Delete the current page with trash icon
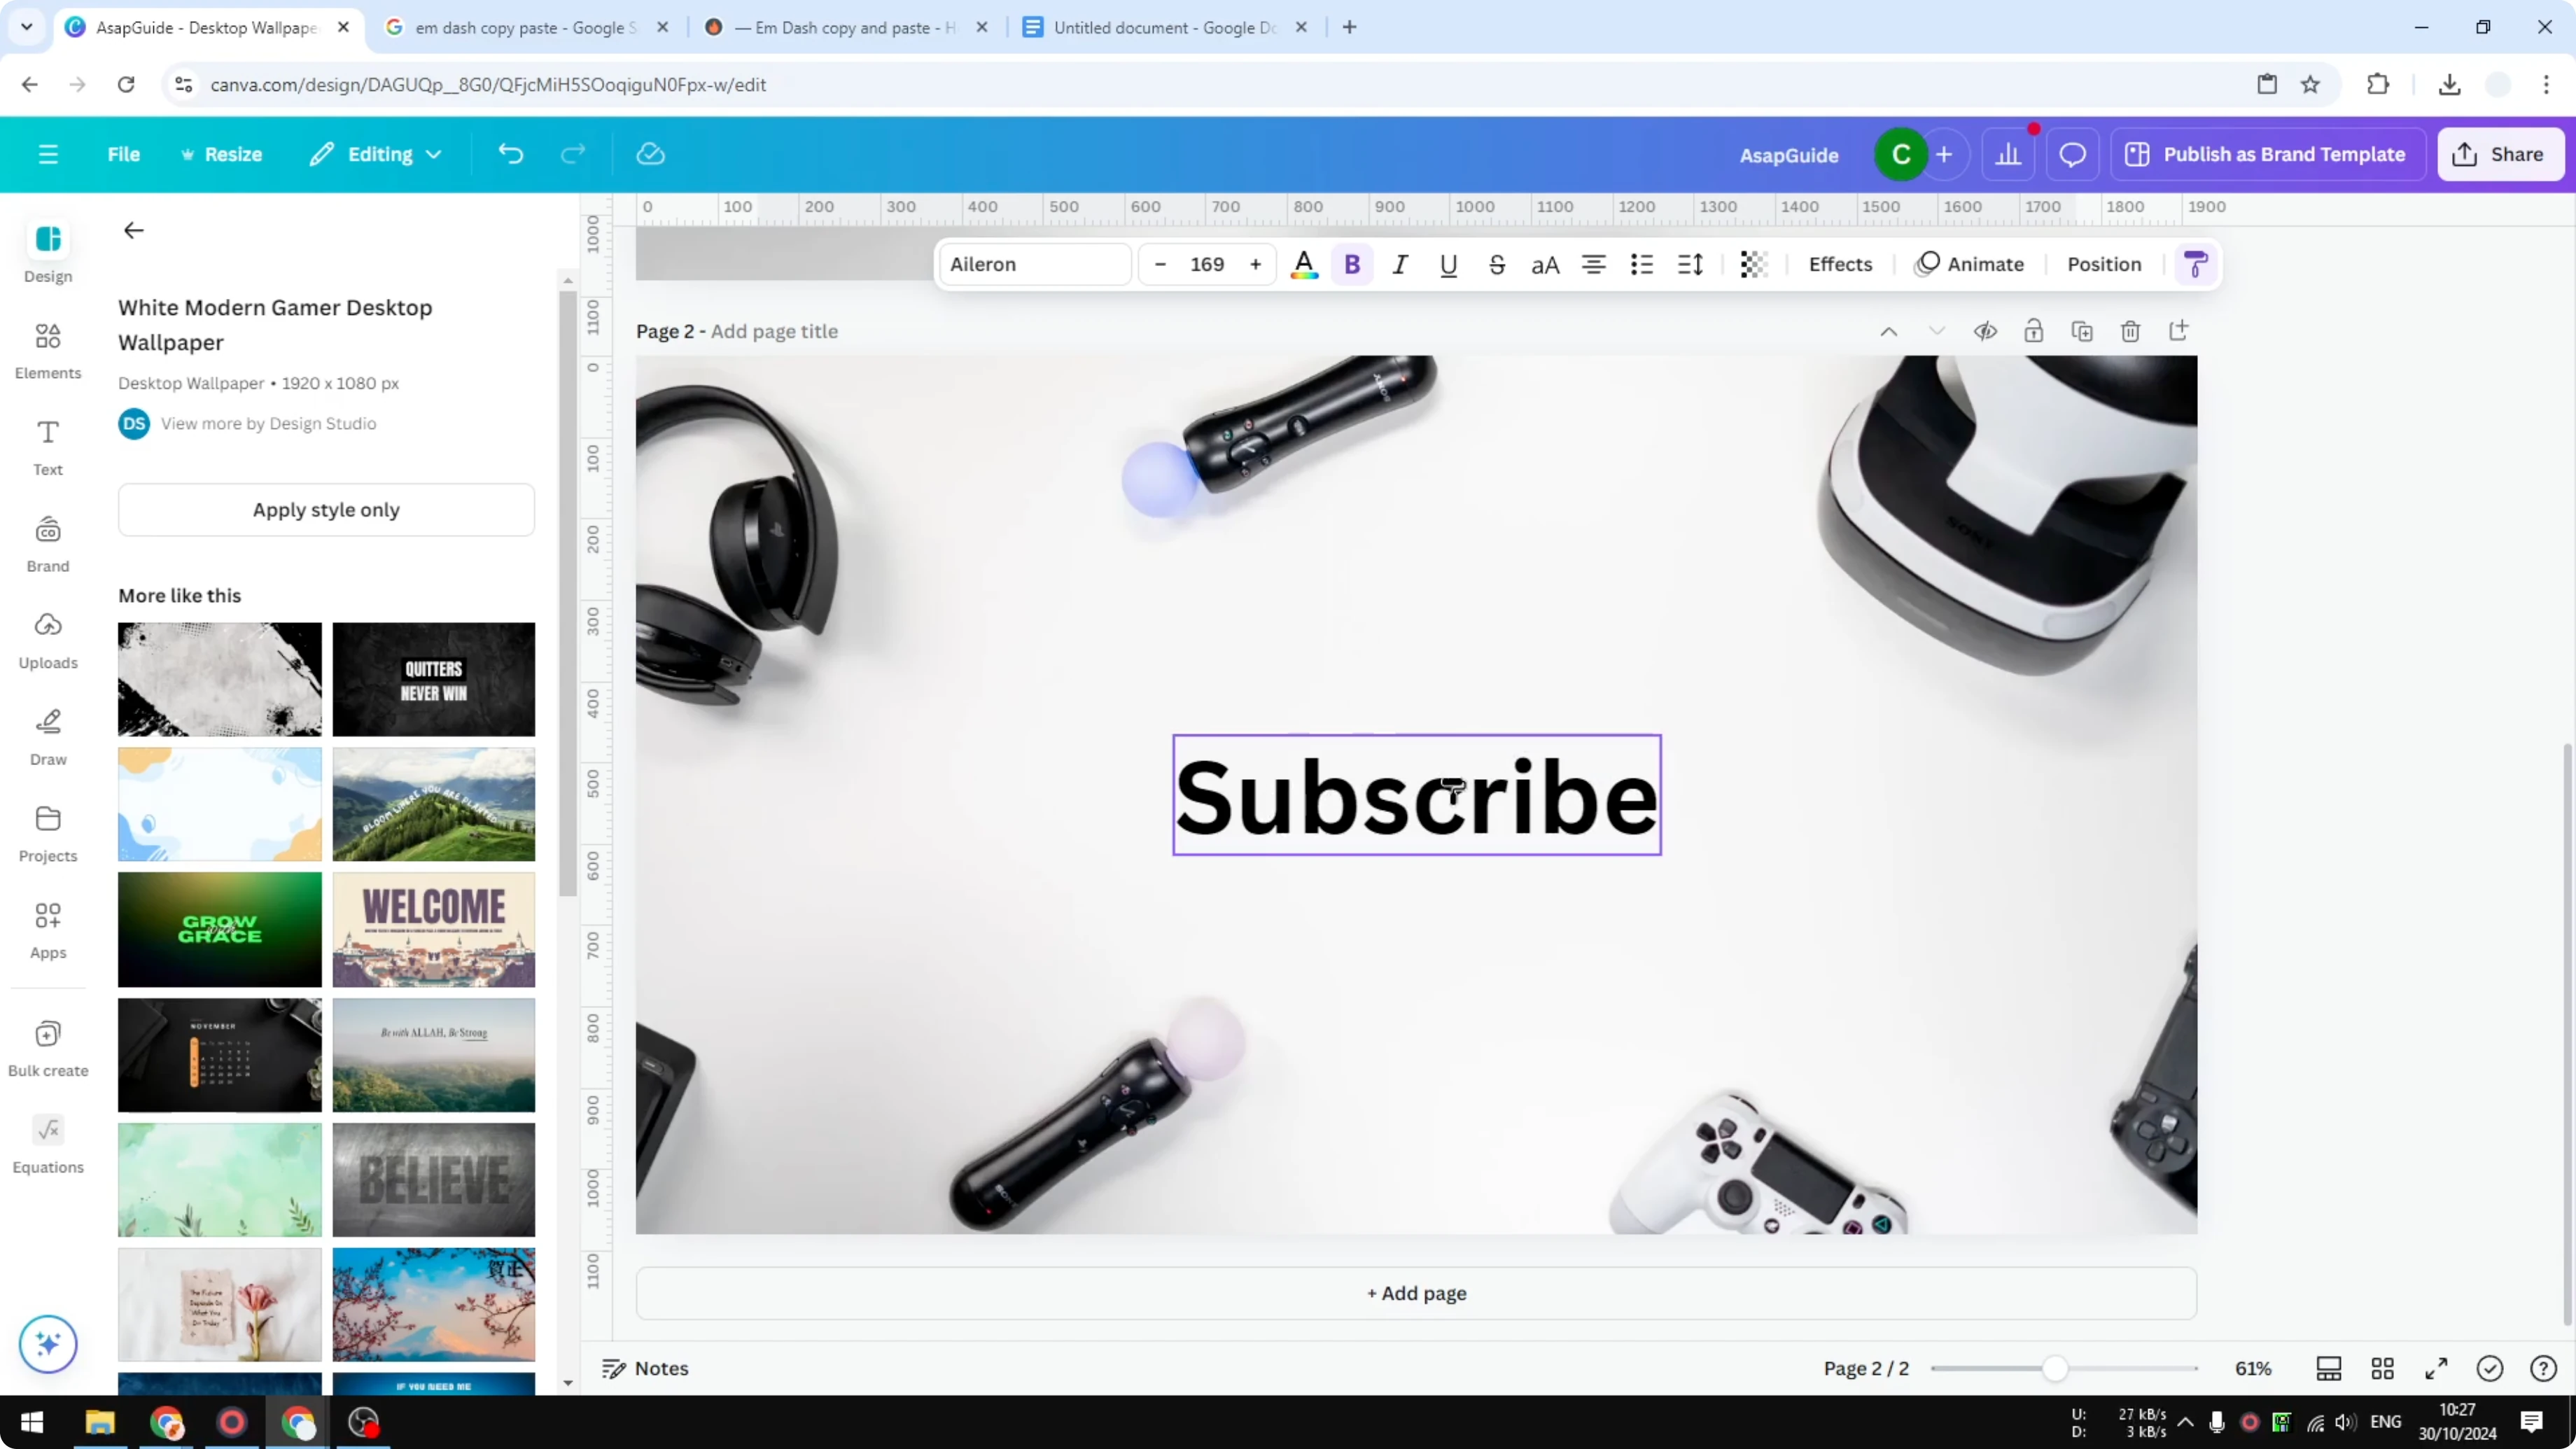2576x1449 pixels. (x=2130, y=330)
